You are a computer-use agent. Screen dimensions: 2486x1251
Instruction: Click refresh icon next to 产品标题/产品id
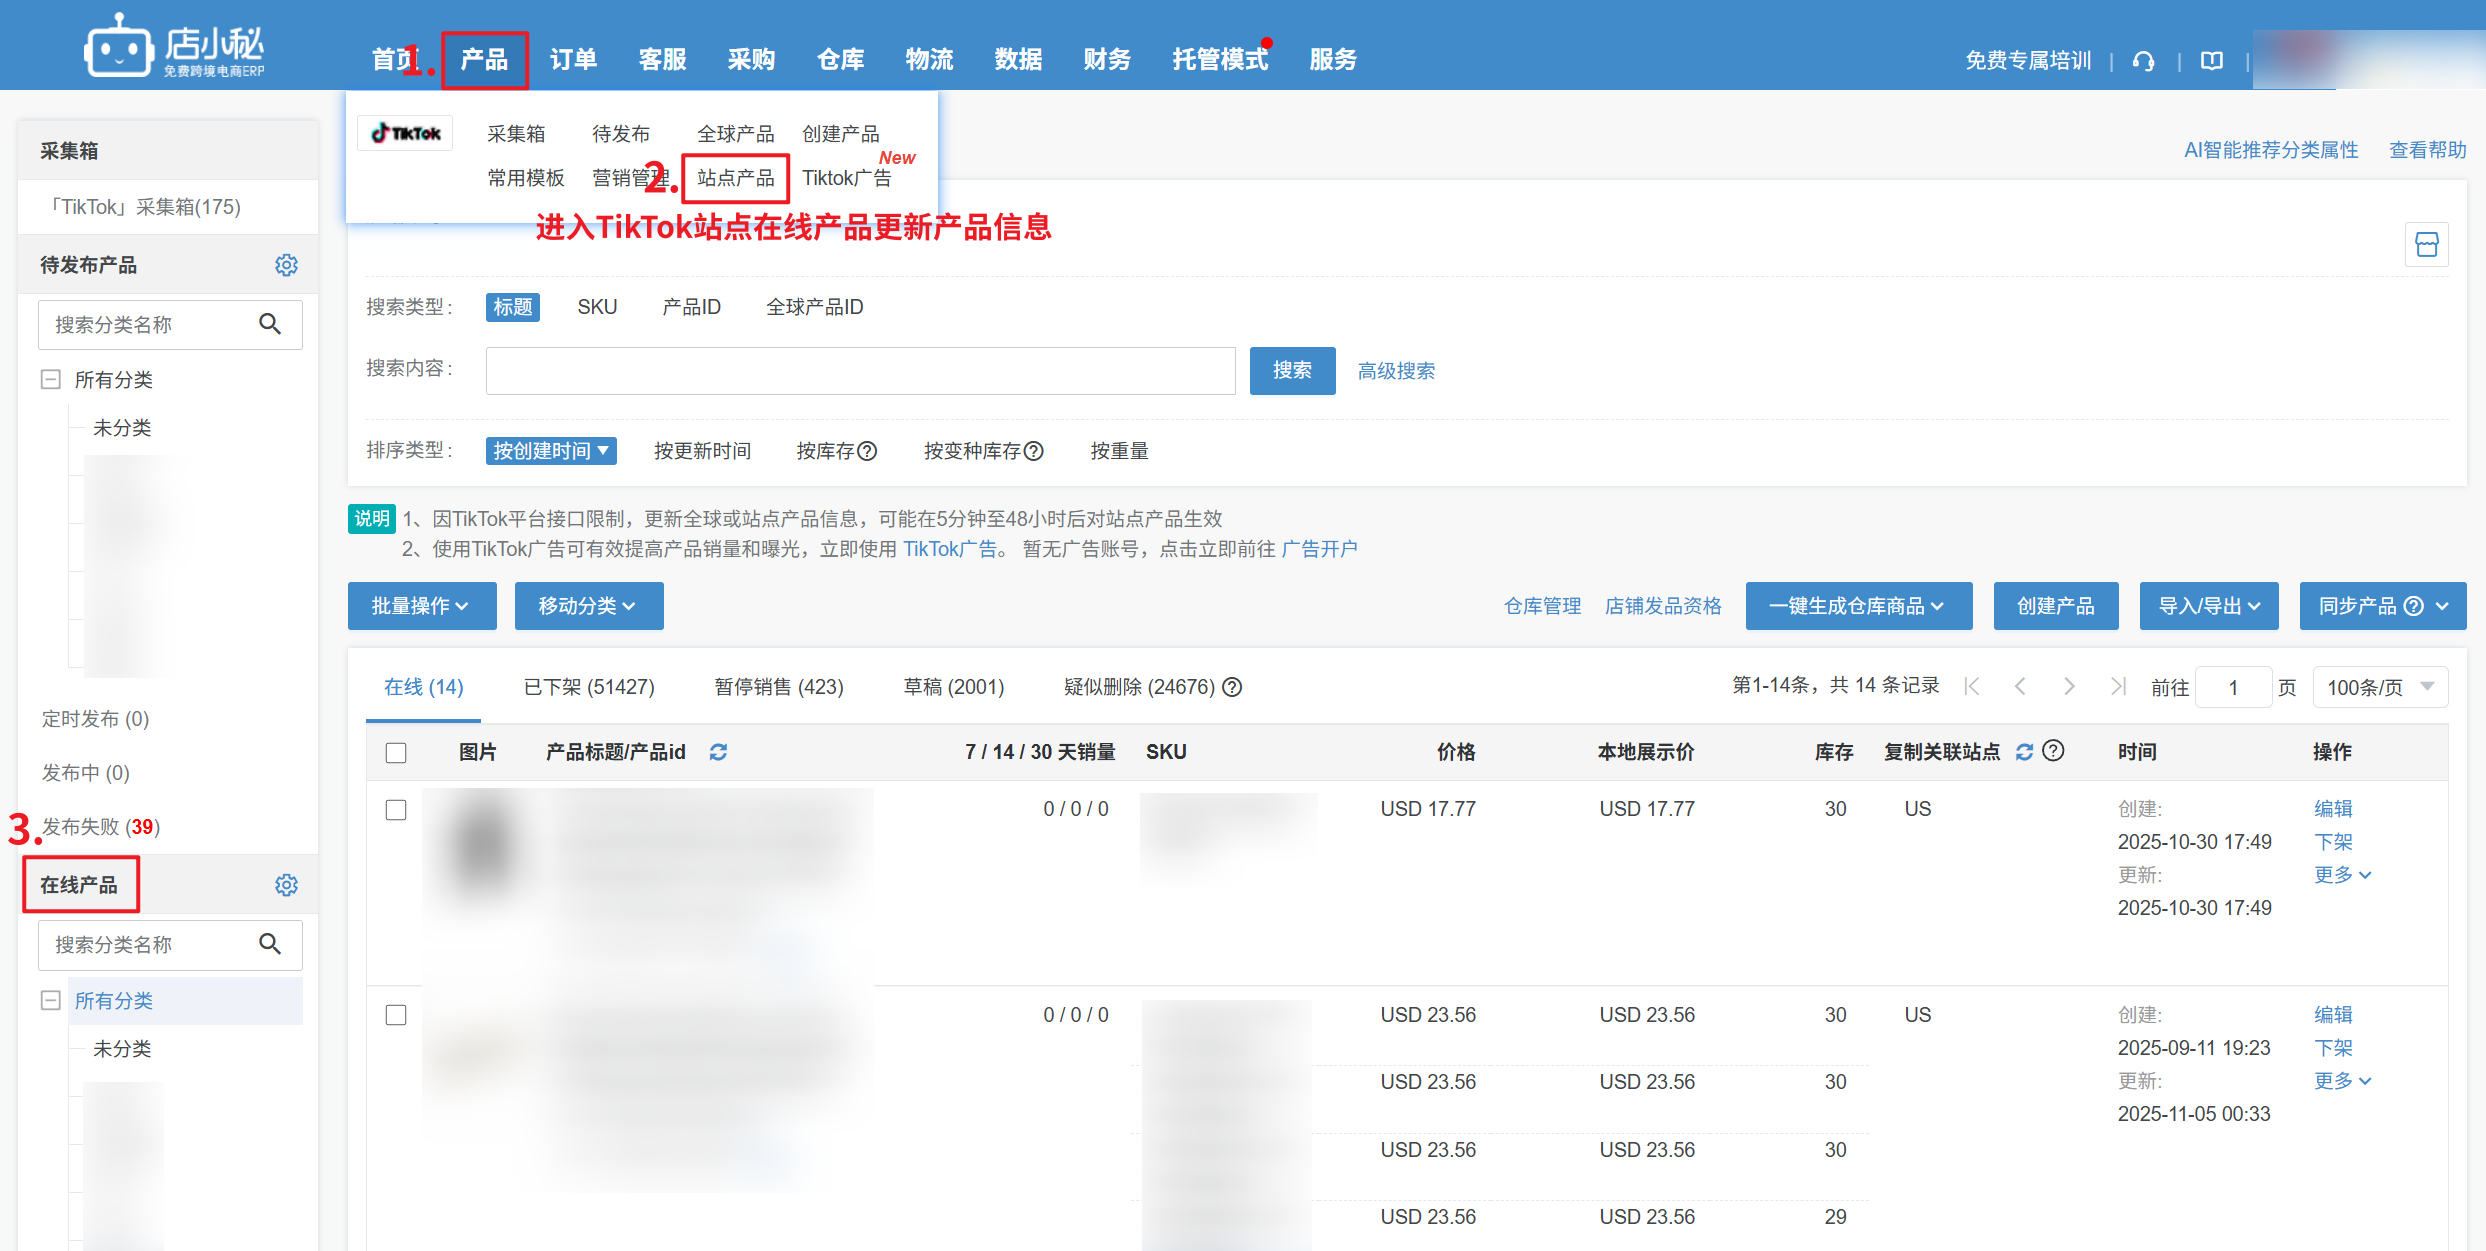pos(718,752)
